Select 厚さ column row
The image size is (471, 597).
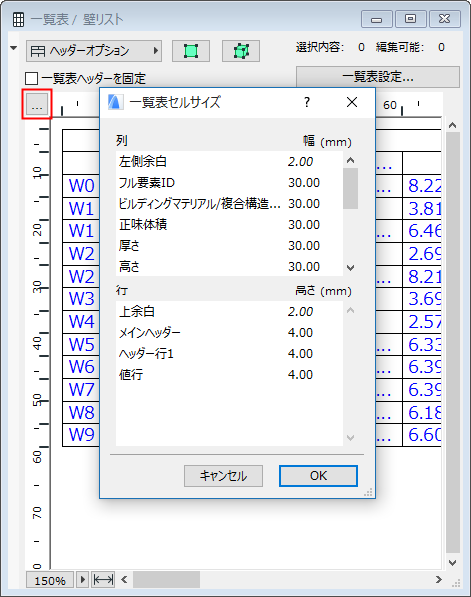[x=229, y=246]
